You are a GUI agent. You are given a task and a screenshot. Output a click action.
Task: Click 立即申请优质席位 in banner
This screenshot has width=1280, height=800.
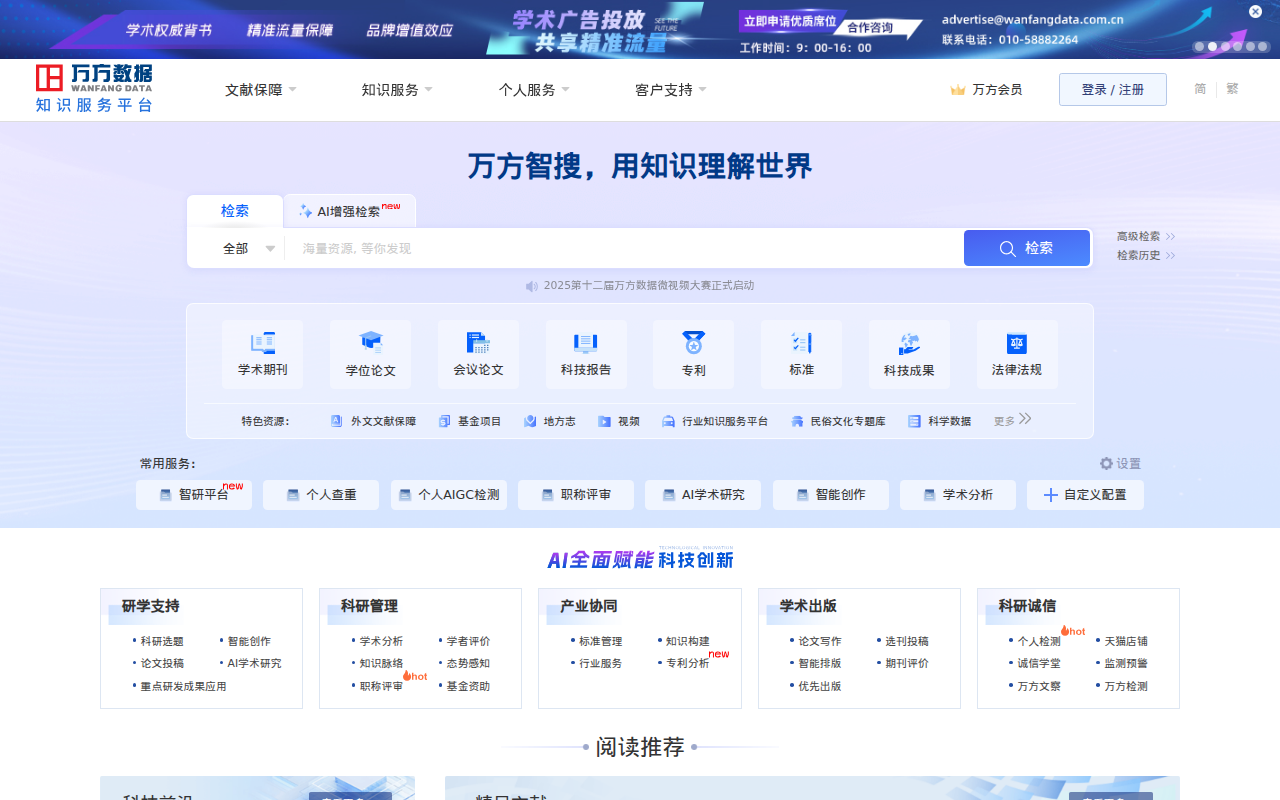pyautogui.click(x=790, y=22)
